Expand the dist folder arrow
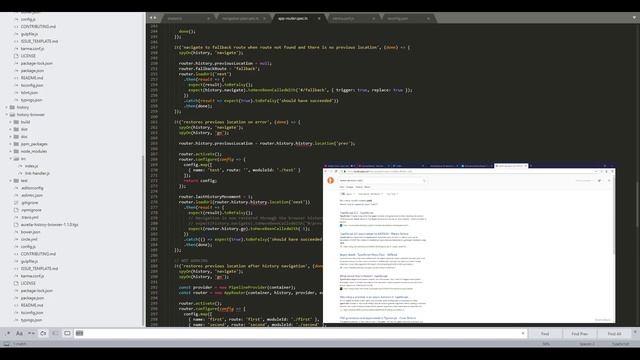The width and height of the screenshot is (640, 360). click(11, 129)
